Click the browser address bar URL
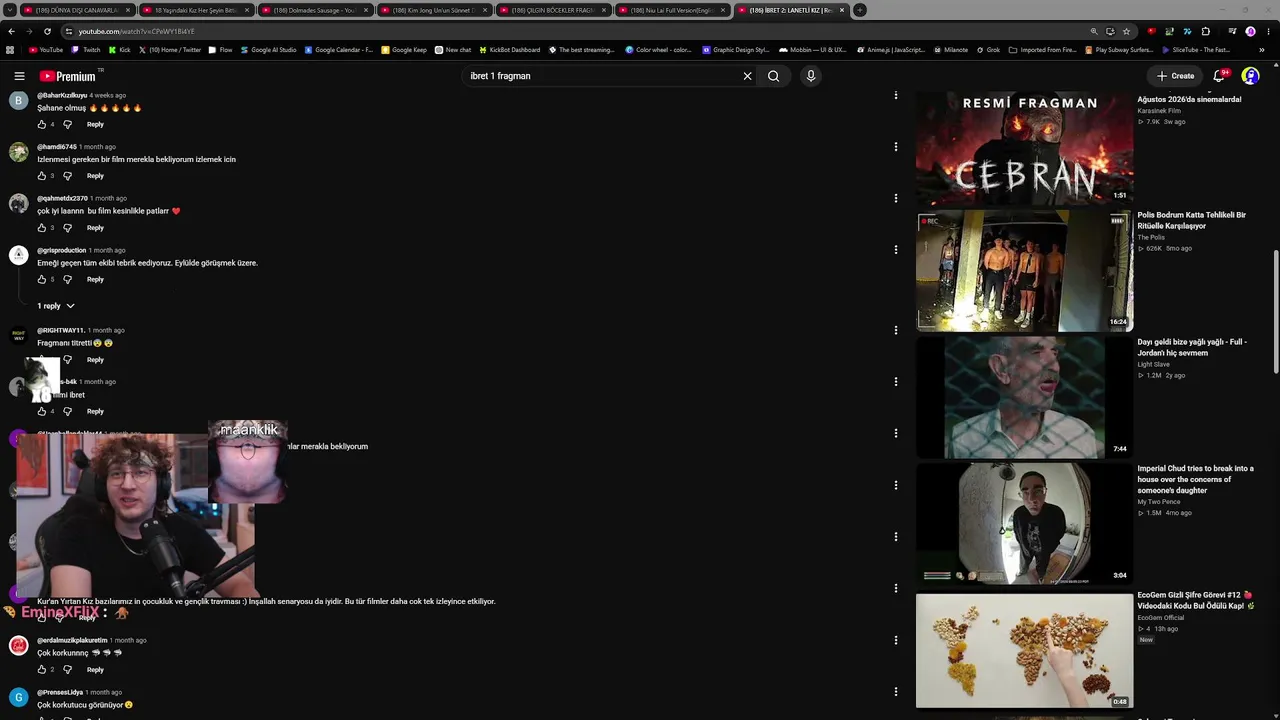Viewport: 1280px width, 720px height. coord(137,31)
